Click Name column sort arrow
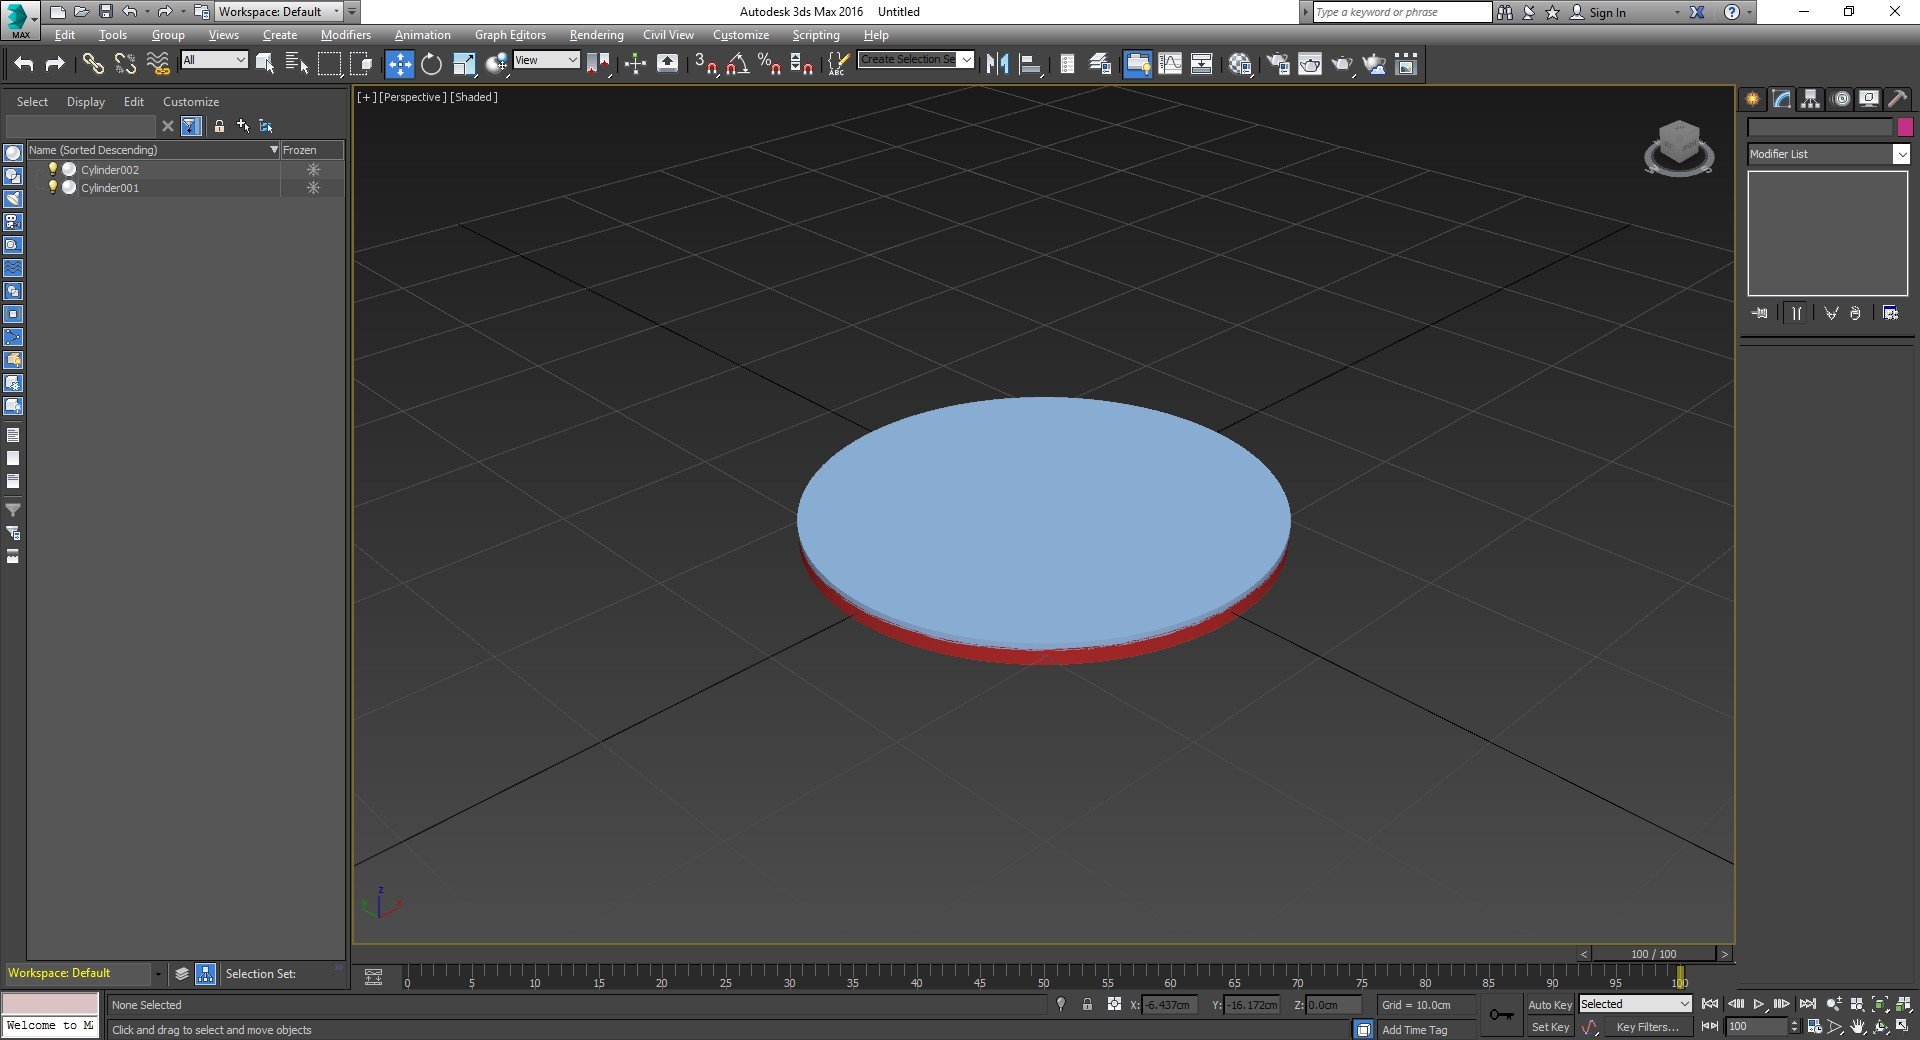 [274, 150]
